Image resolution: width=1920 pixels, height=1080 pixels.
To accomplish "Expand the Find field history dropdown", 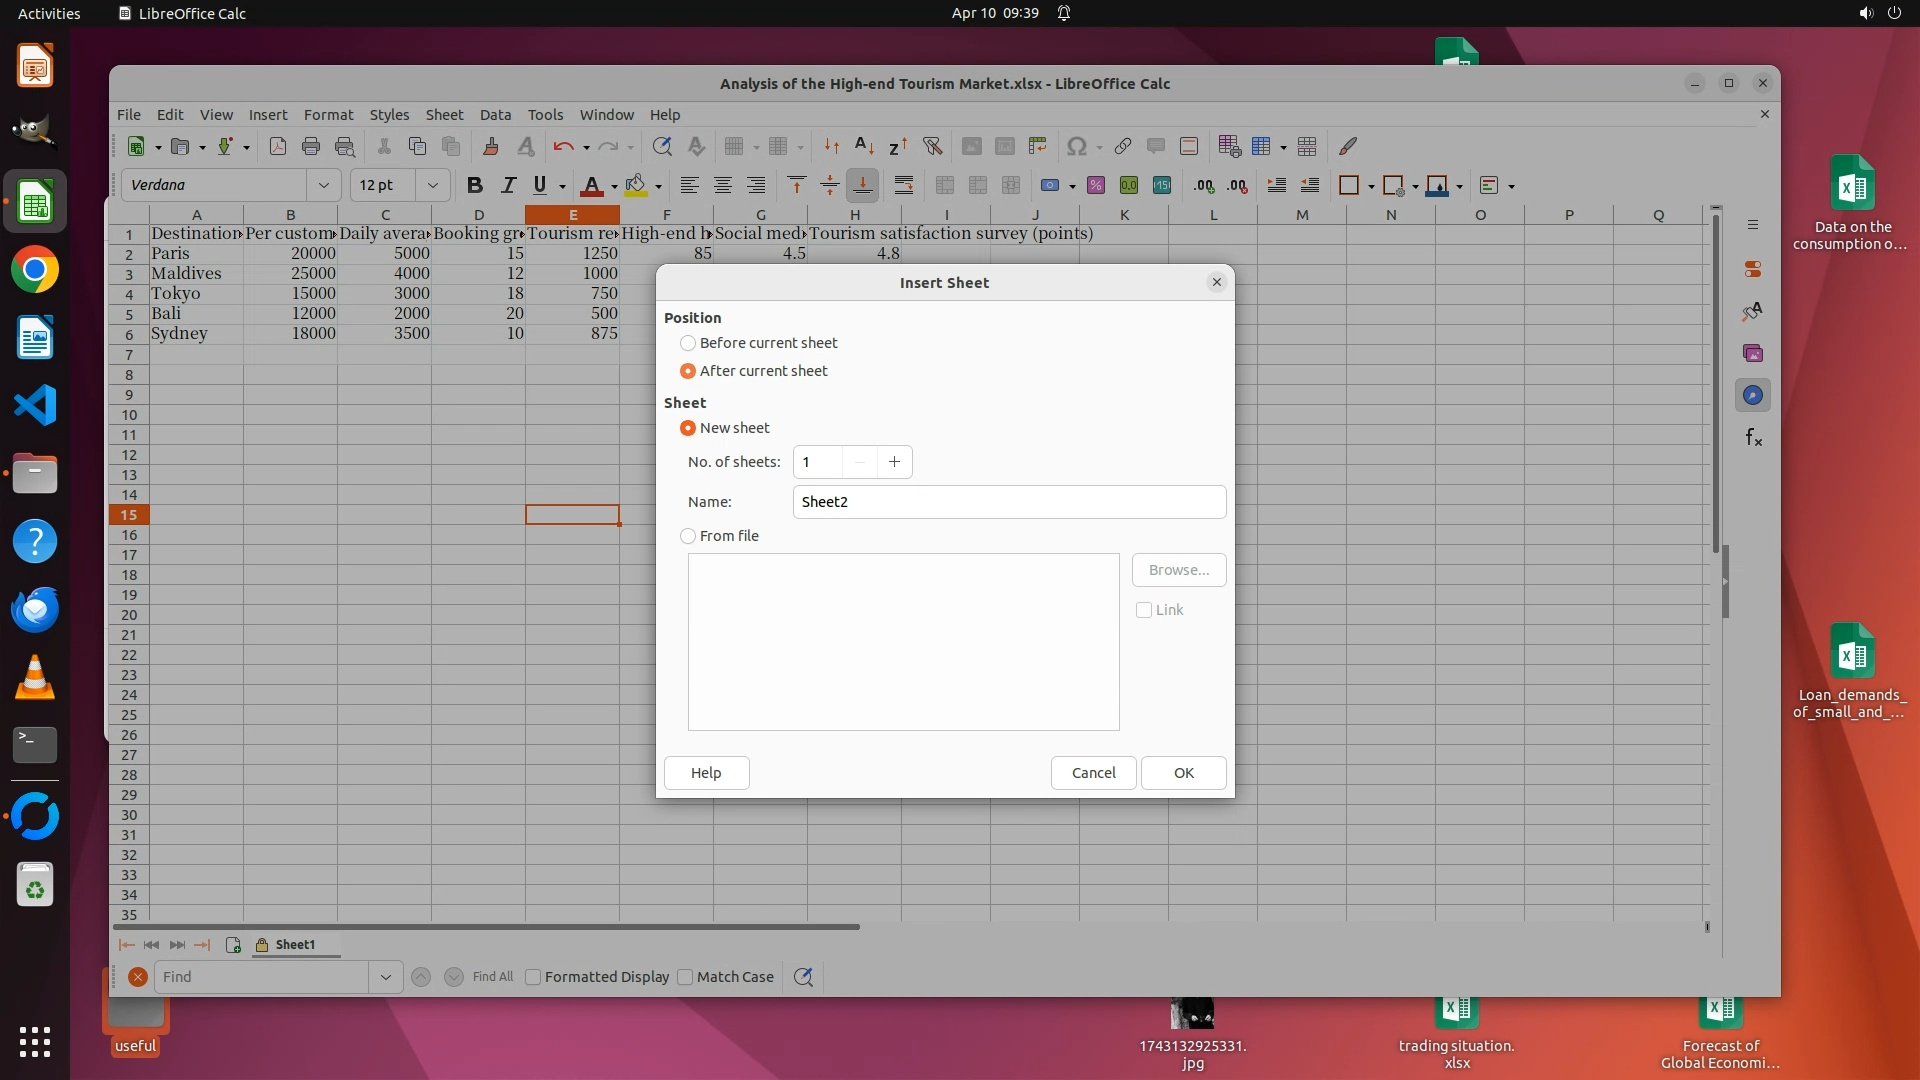I will [385, 977].
